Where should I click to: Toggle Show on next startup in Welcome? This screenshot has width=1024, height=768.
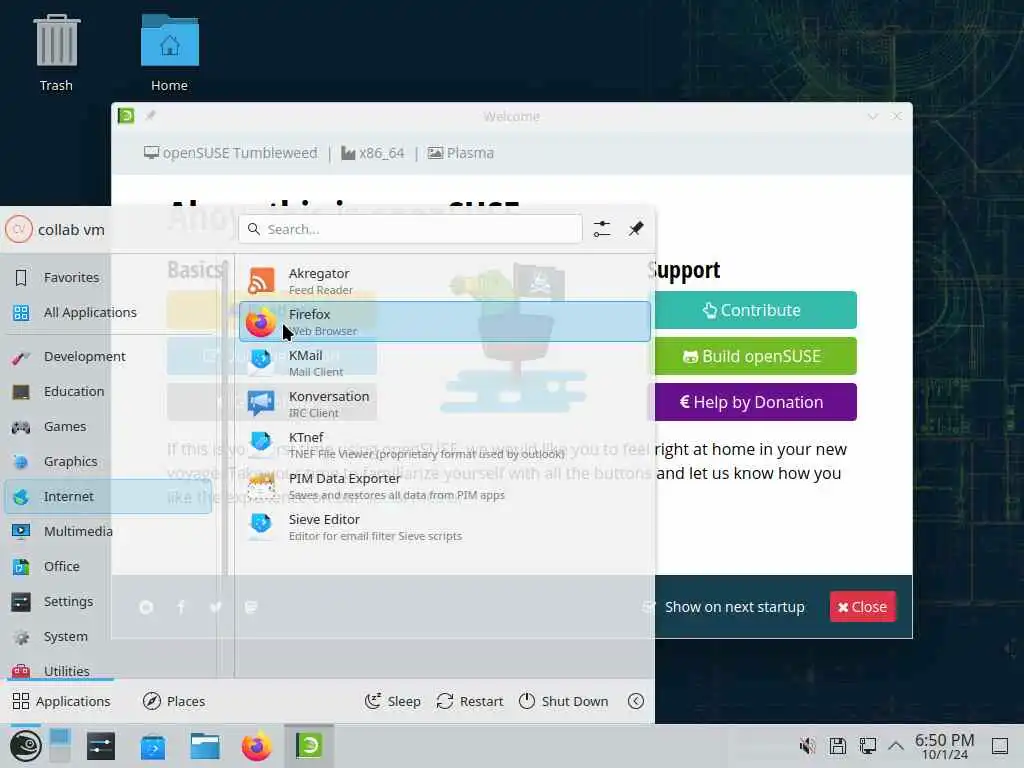724,607
